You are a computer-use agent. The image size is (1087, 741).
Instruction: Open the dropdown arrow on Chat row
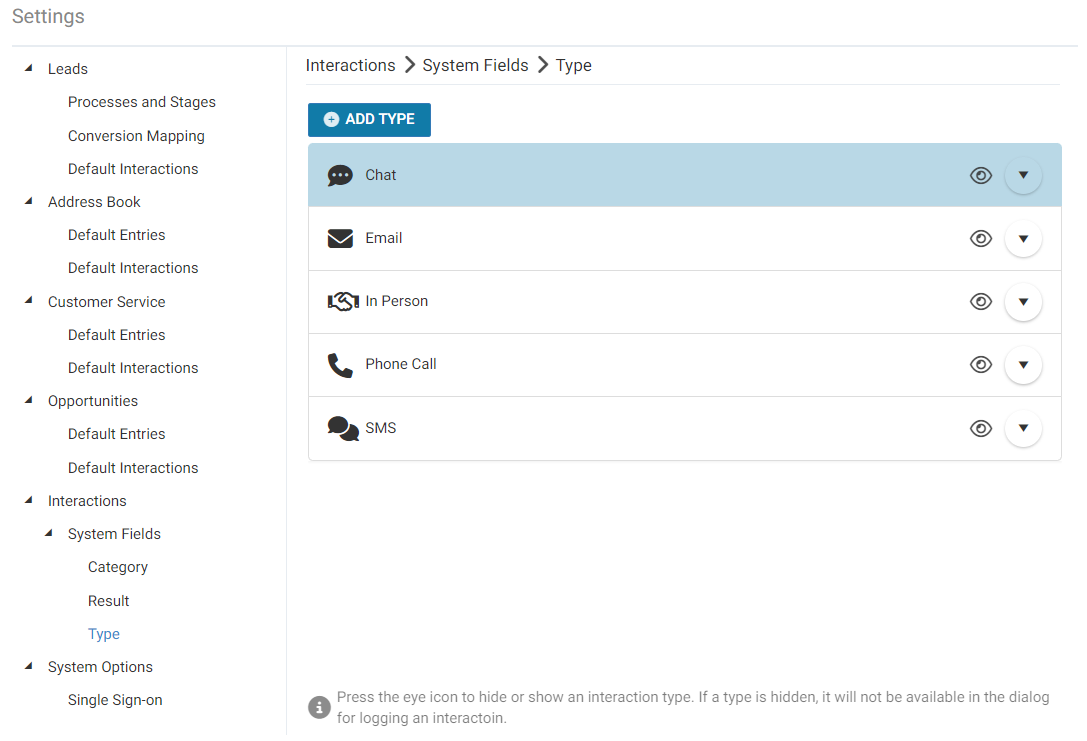coord(1023,175)
